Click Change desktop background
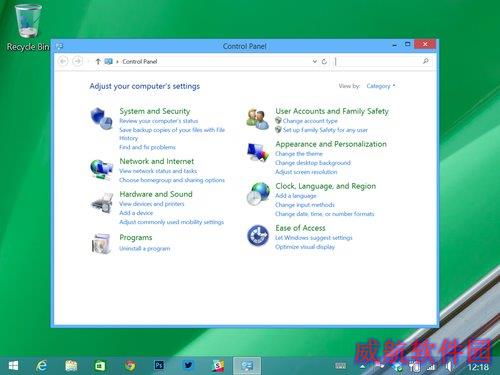 pos(313,163)
